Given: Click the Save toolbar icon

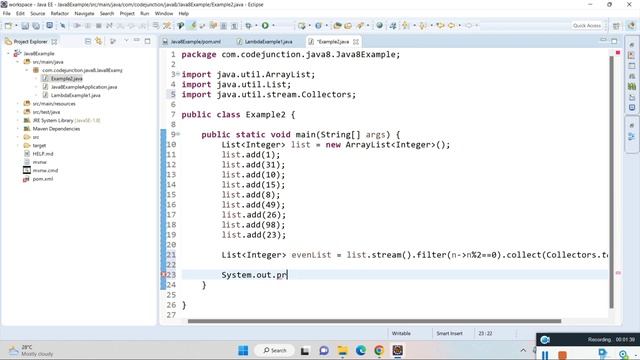Looking at the screenshot, I should [25, 26].
